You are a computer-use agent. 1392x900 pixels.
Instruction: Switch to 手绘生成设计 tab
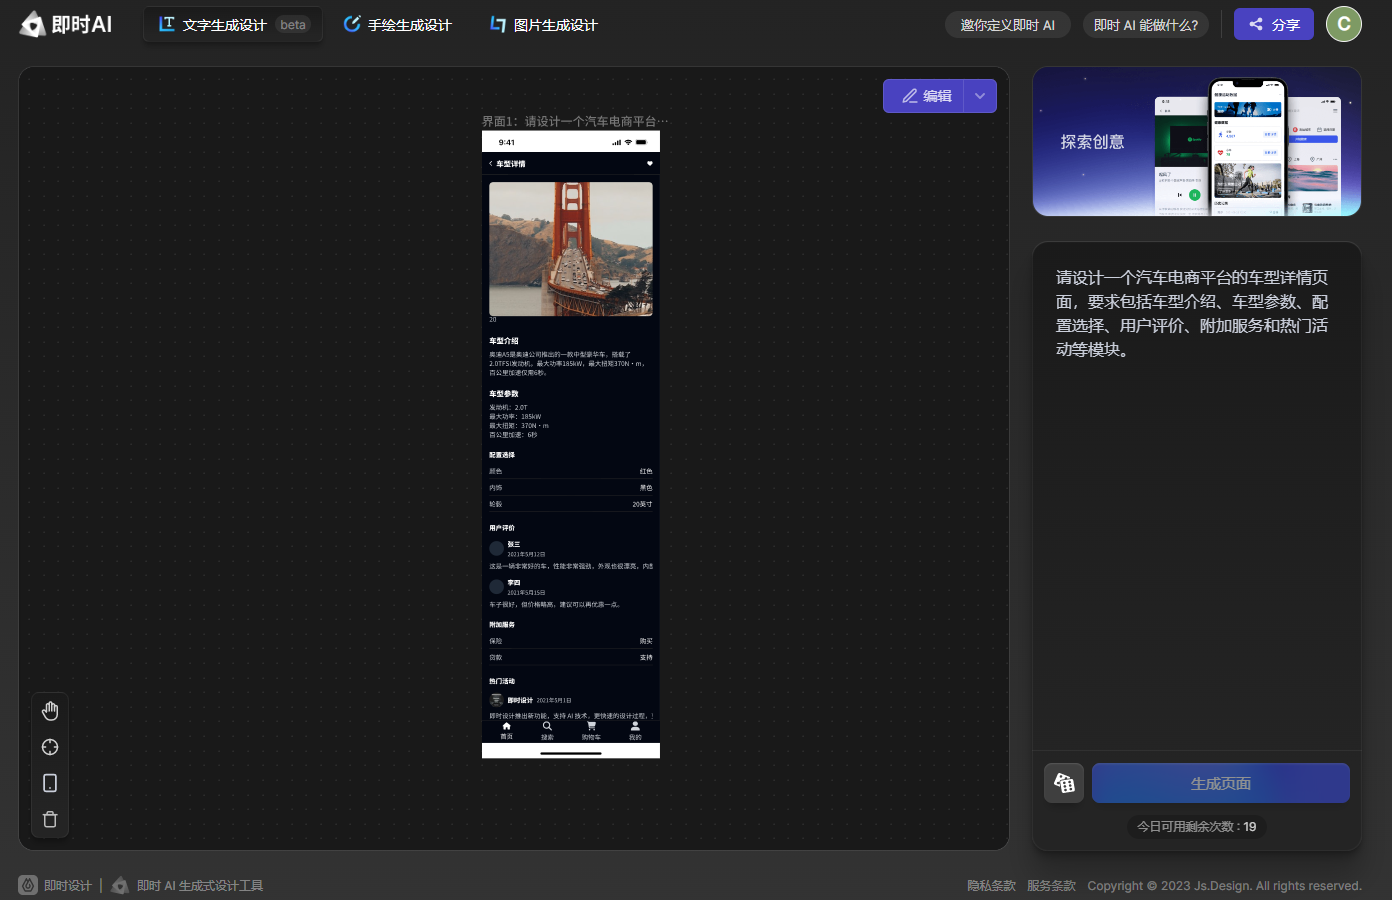click(x=398, y=25)
